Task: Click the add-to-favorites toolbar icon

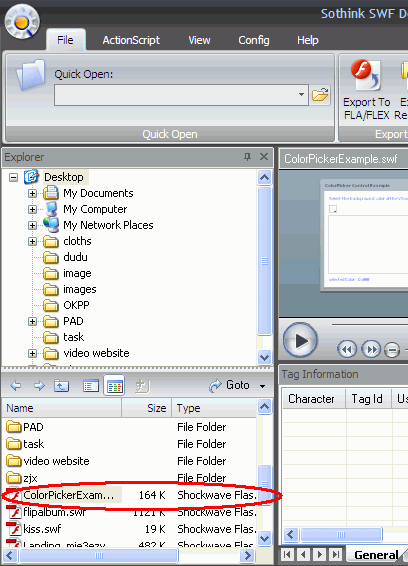Action: point(142,386)
